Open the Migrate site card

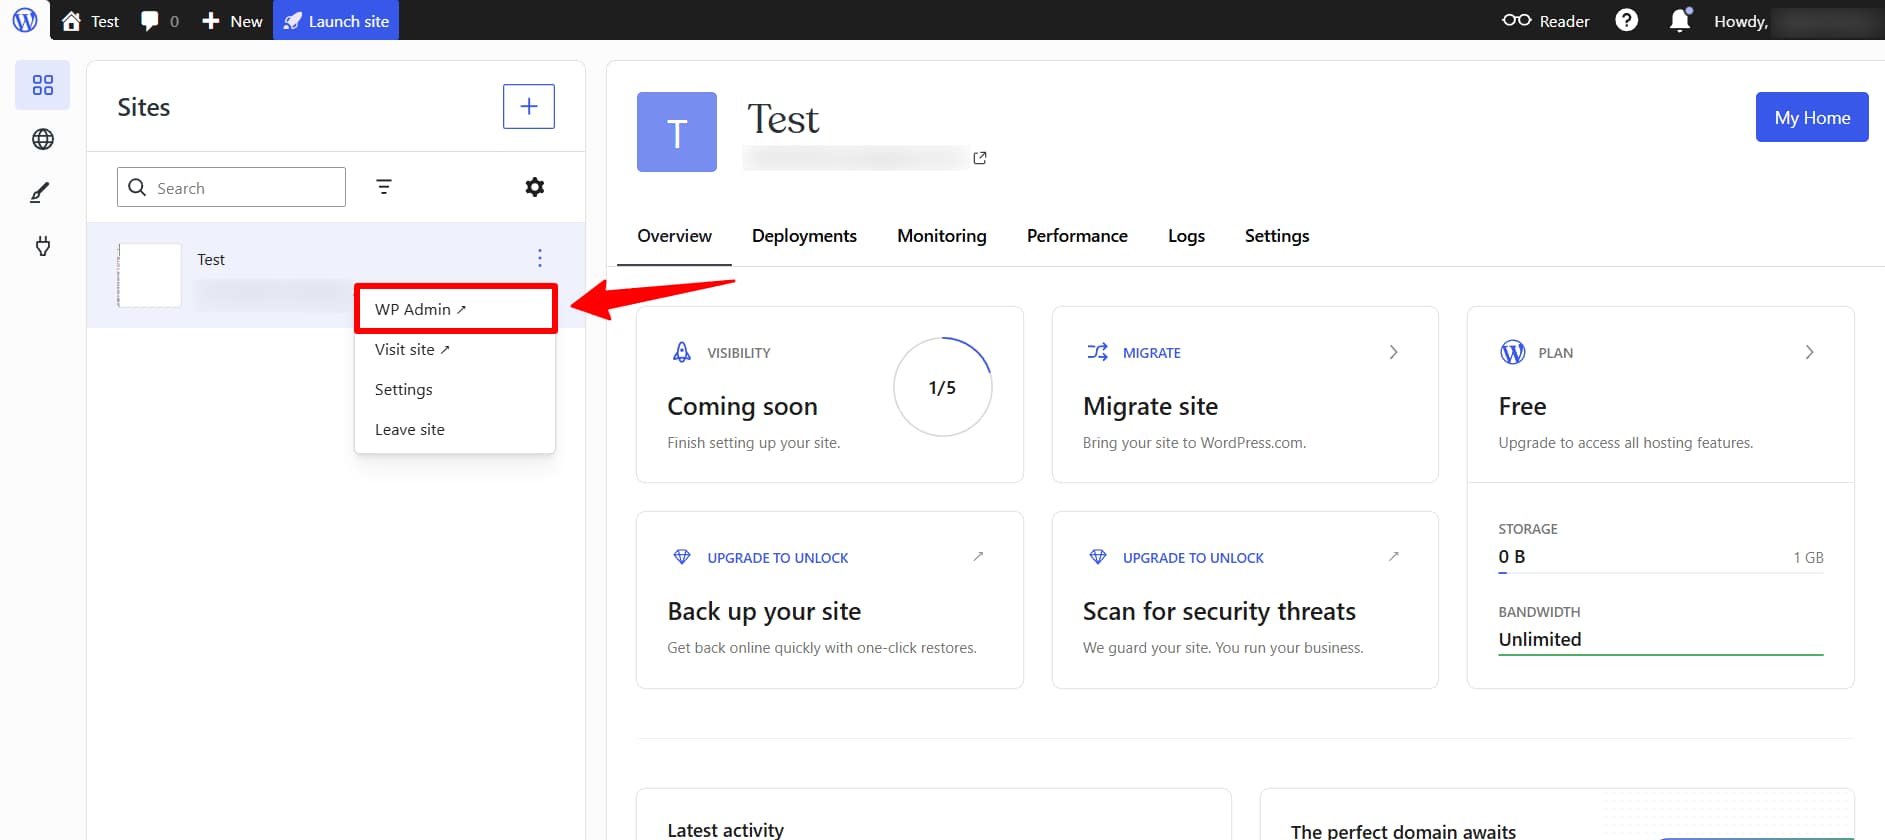coord(1245,395)
